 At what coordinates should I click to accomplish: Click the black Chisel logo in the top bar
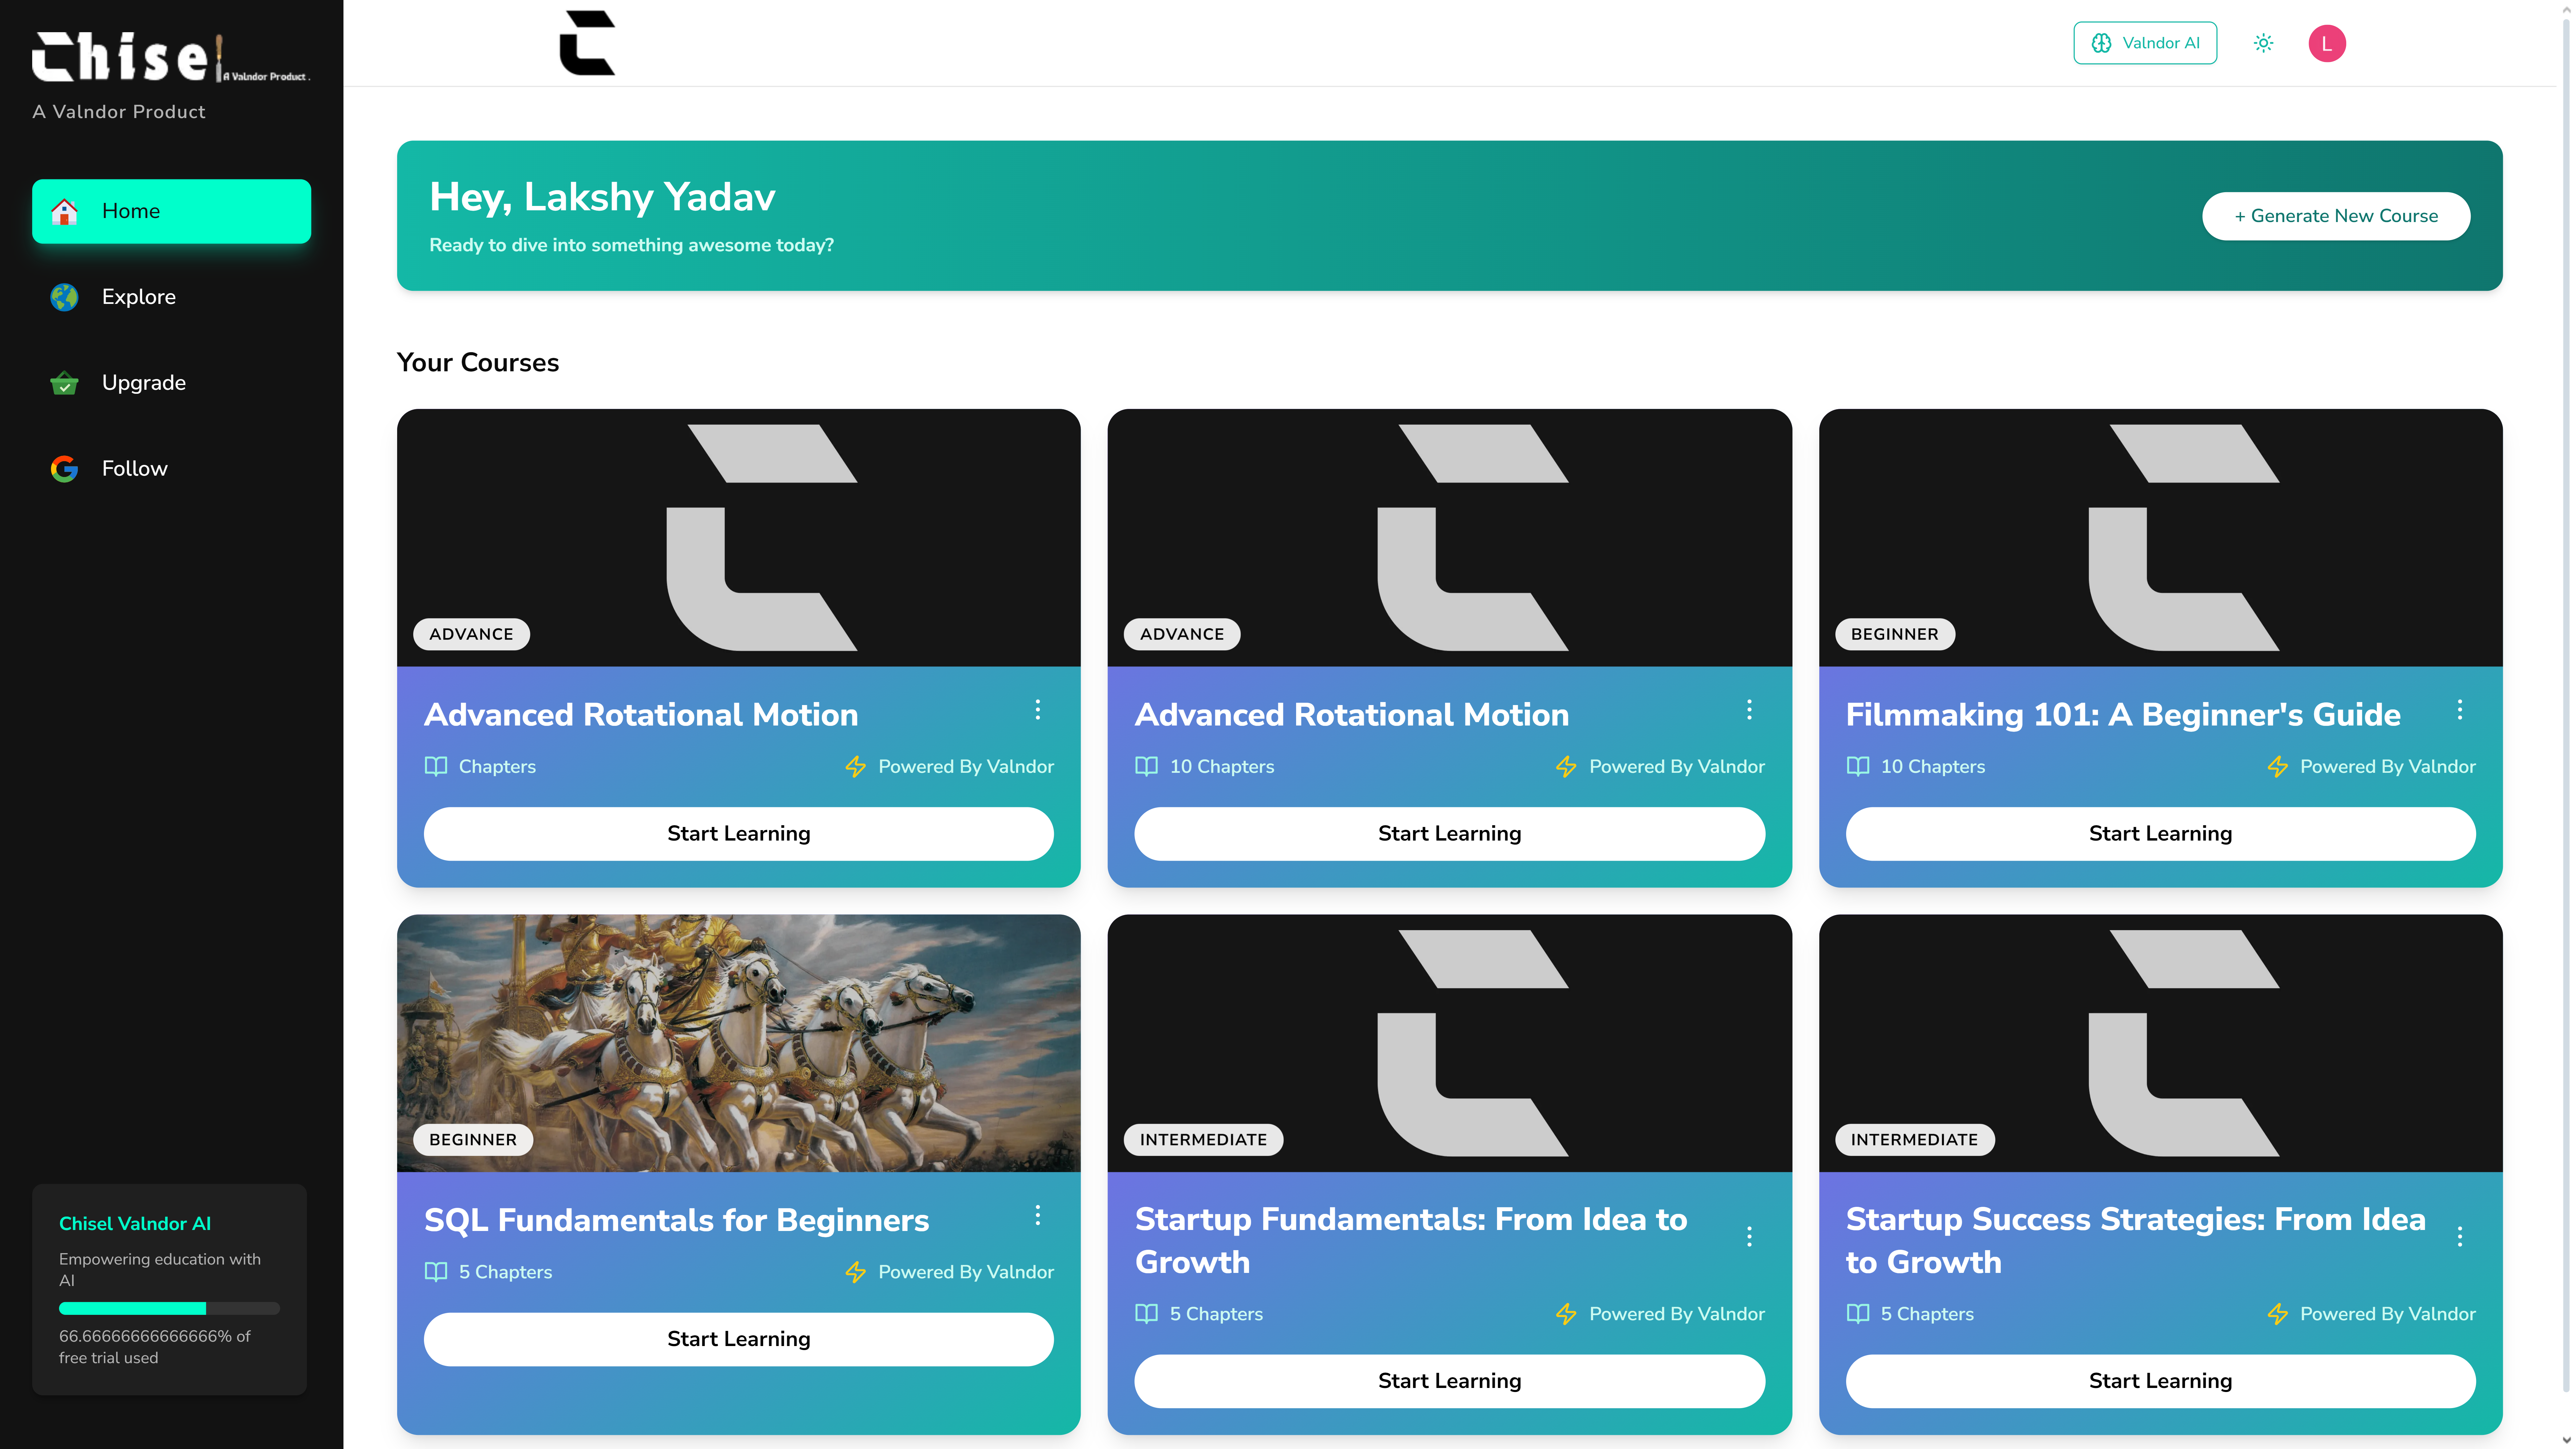click(587, 43)
